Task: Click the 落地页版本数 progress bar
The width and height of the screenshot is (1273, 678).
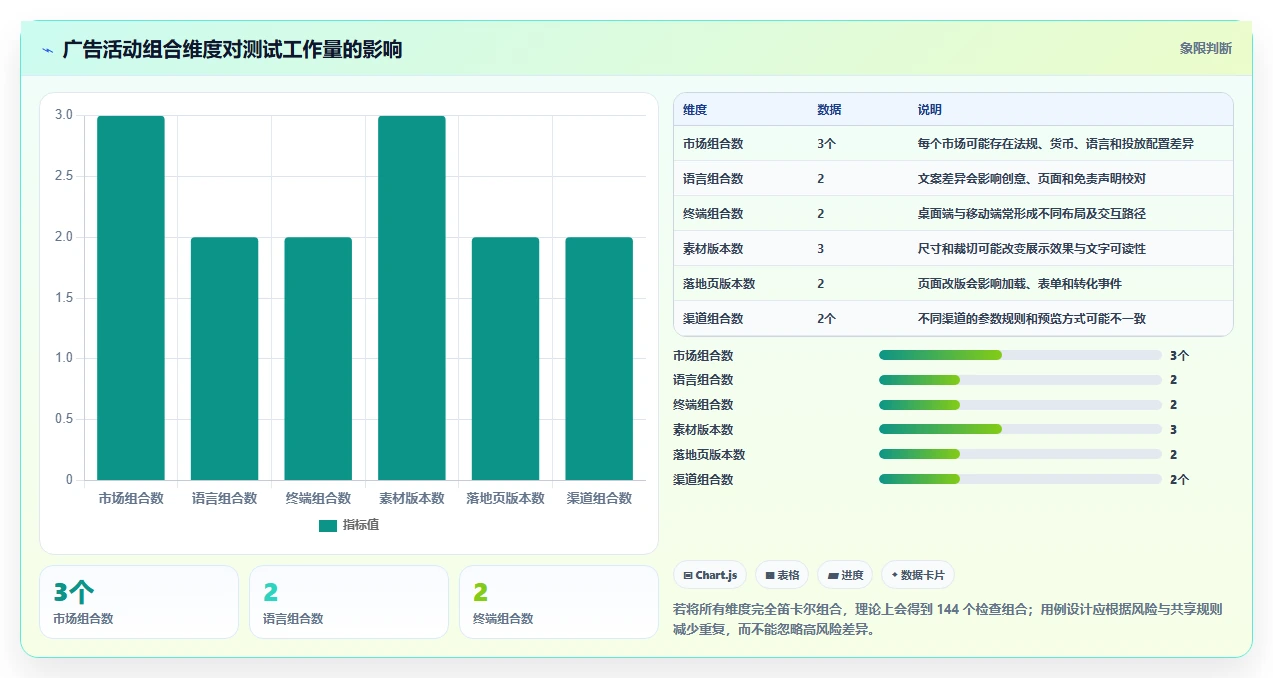Action: 1020,455
